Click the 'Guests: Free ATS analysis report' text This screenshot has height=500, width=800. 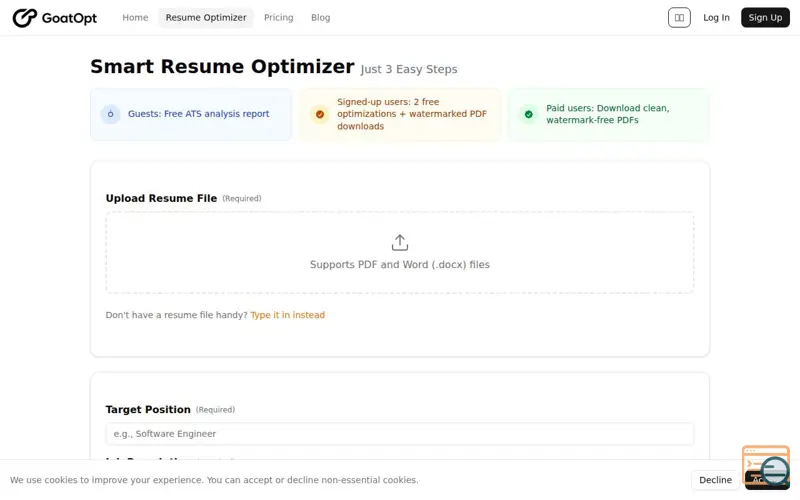198,114
